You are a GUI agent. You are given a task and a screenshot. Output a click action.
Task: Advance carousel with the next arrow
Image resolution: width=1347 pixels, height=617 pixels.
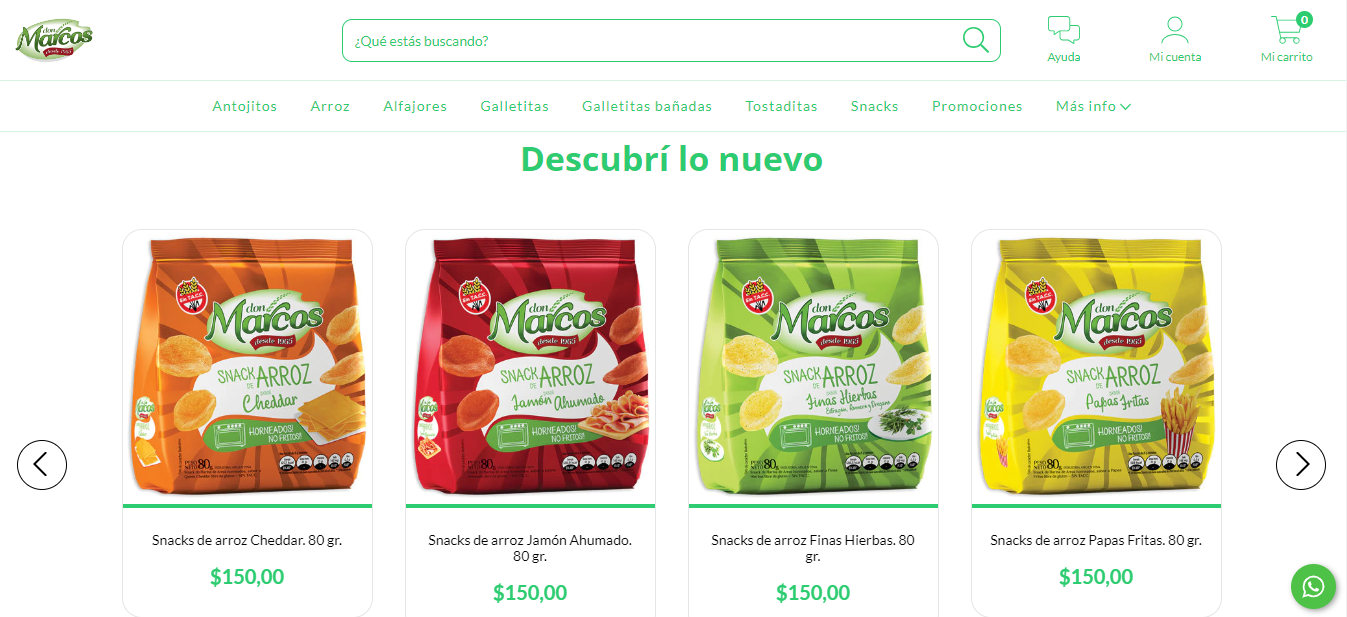pos(1301,465)
